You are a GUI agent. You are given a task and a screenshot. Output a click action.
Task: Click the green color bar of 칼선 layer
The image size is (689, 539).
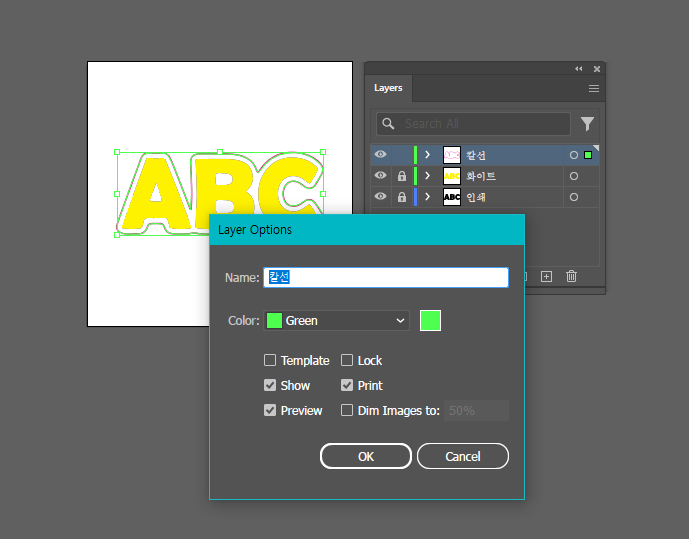[415, 155]
